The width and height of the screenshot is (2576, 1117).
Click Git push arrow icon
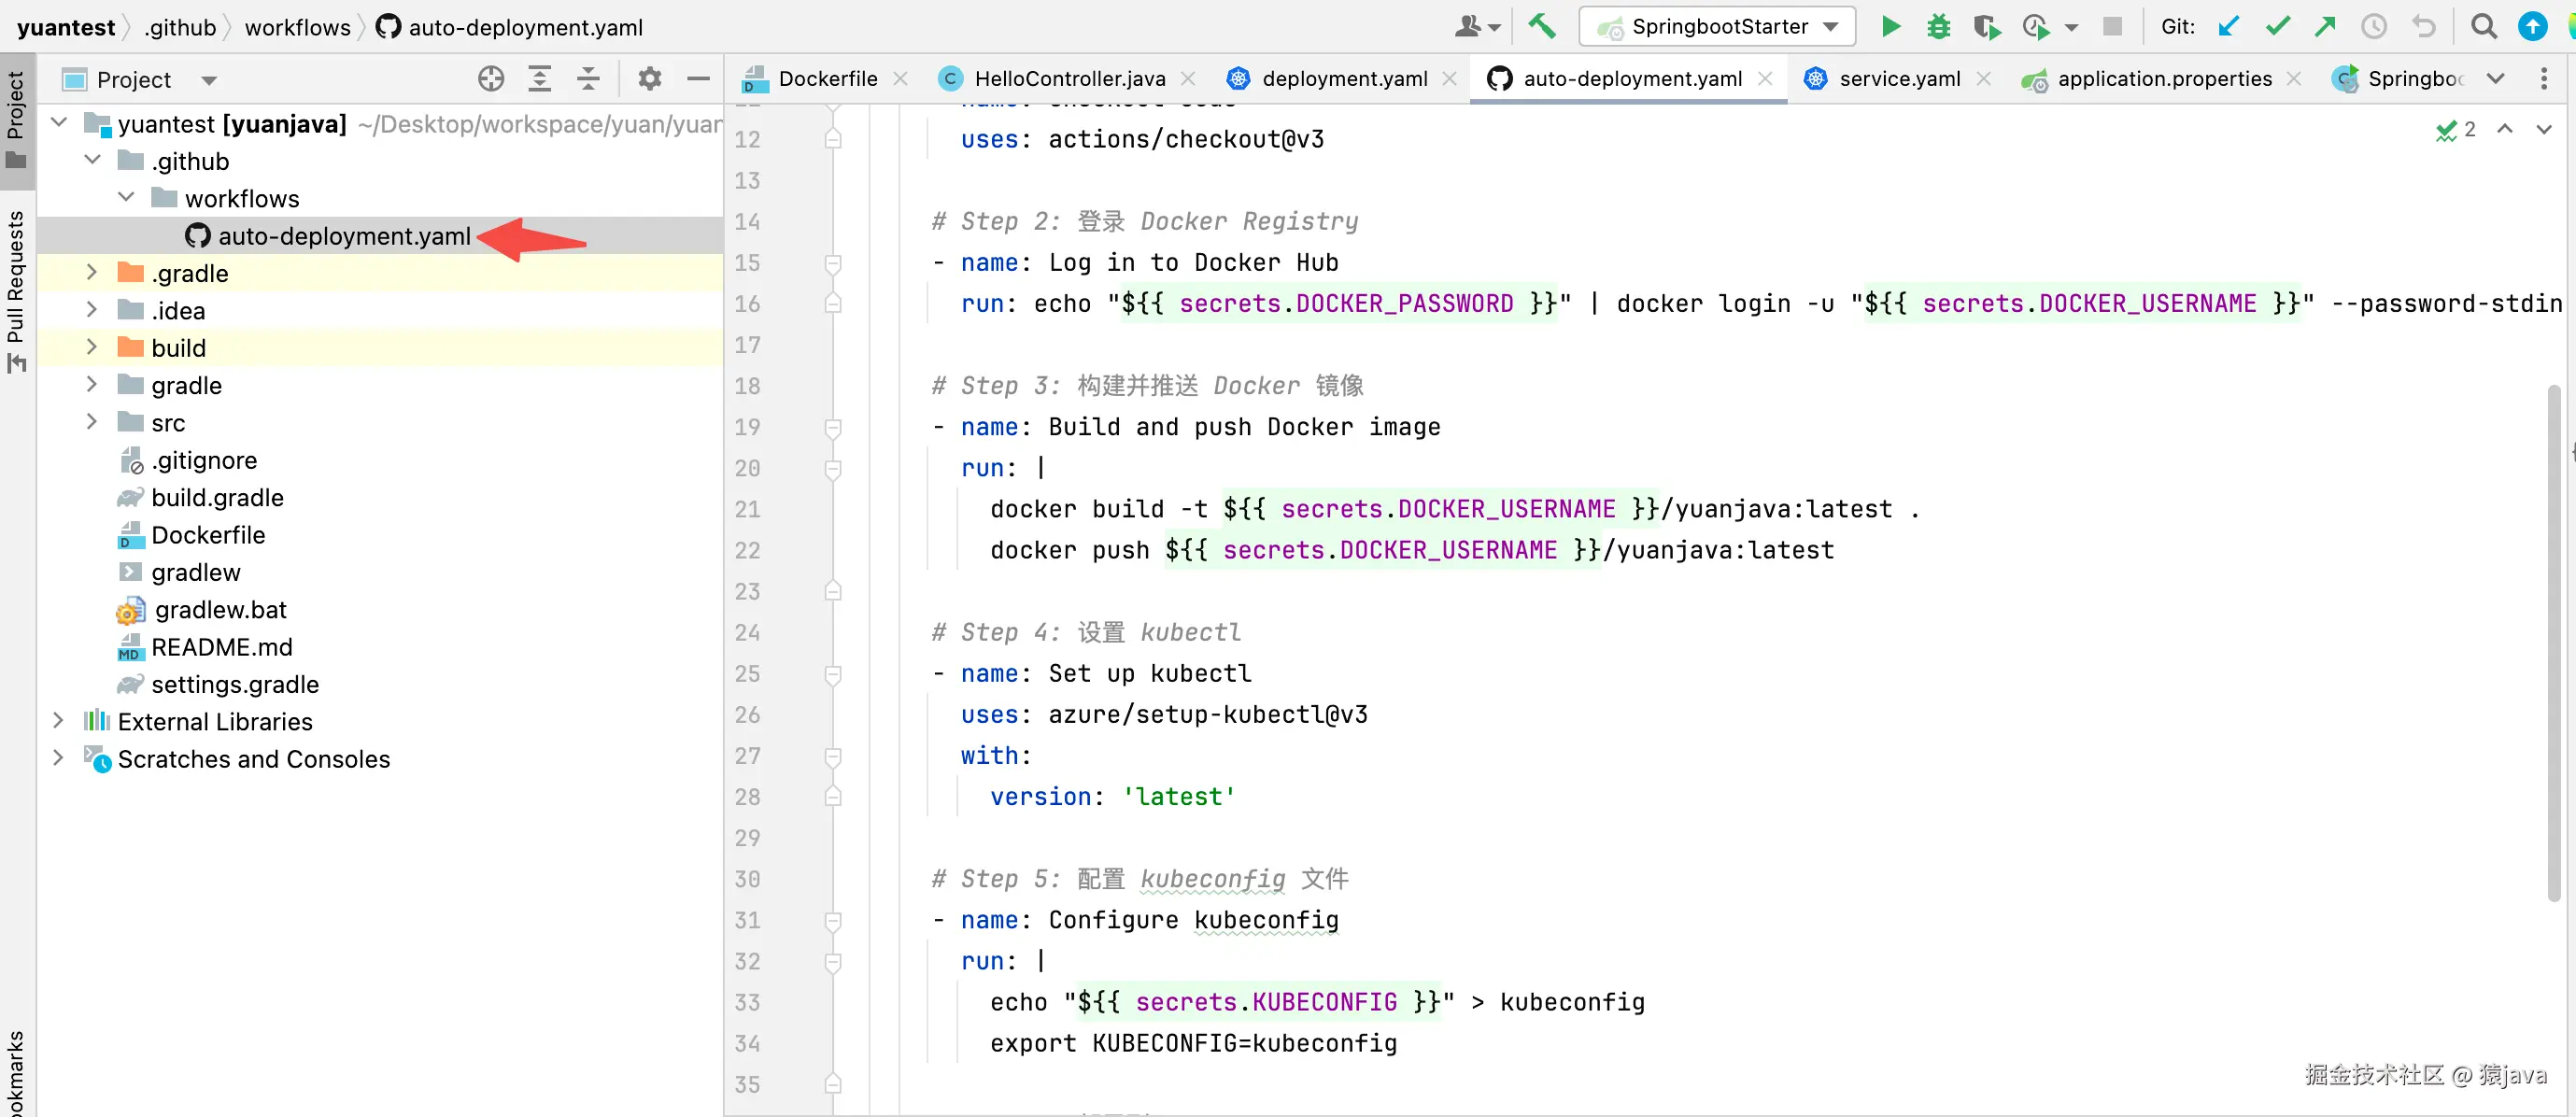[2325, 27]
